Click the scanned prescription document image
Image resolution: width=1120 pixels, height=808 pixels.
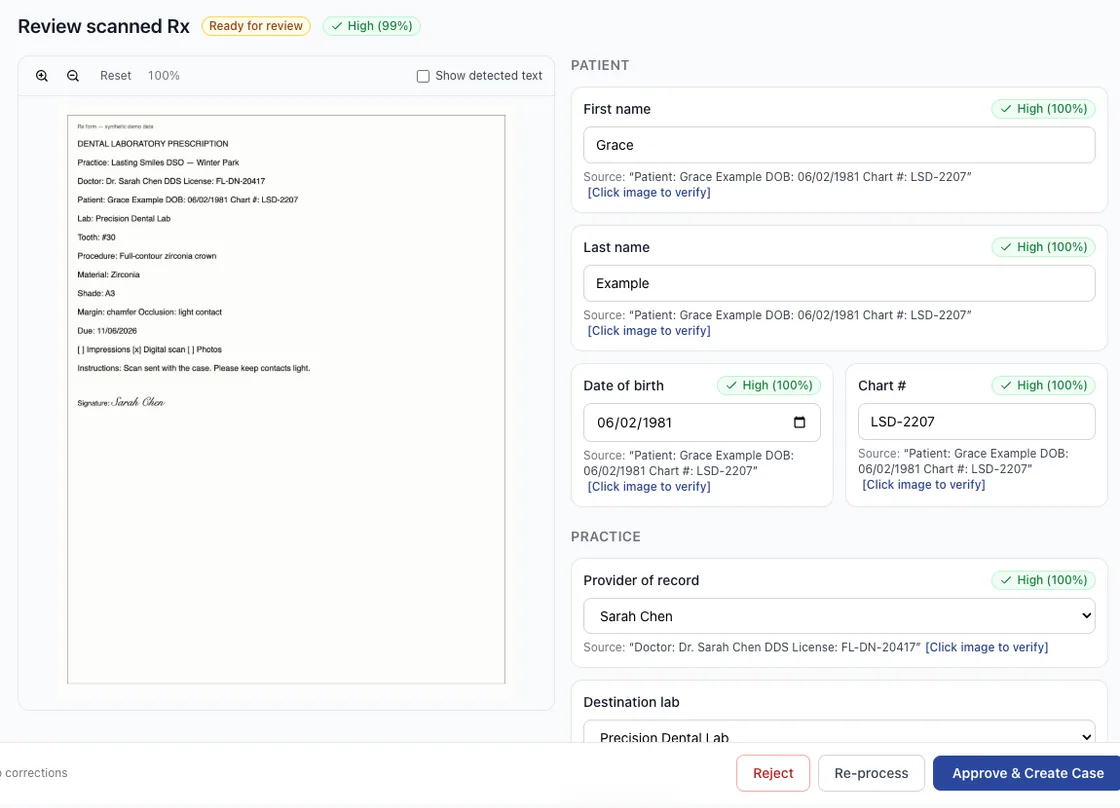pyautogui.click(x=286, y=399)
